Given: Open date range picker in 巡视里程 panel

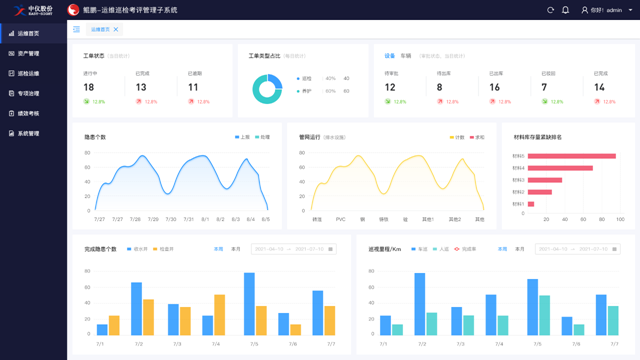Looking at the screenshot, I should point(578,249).
